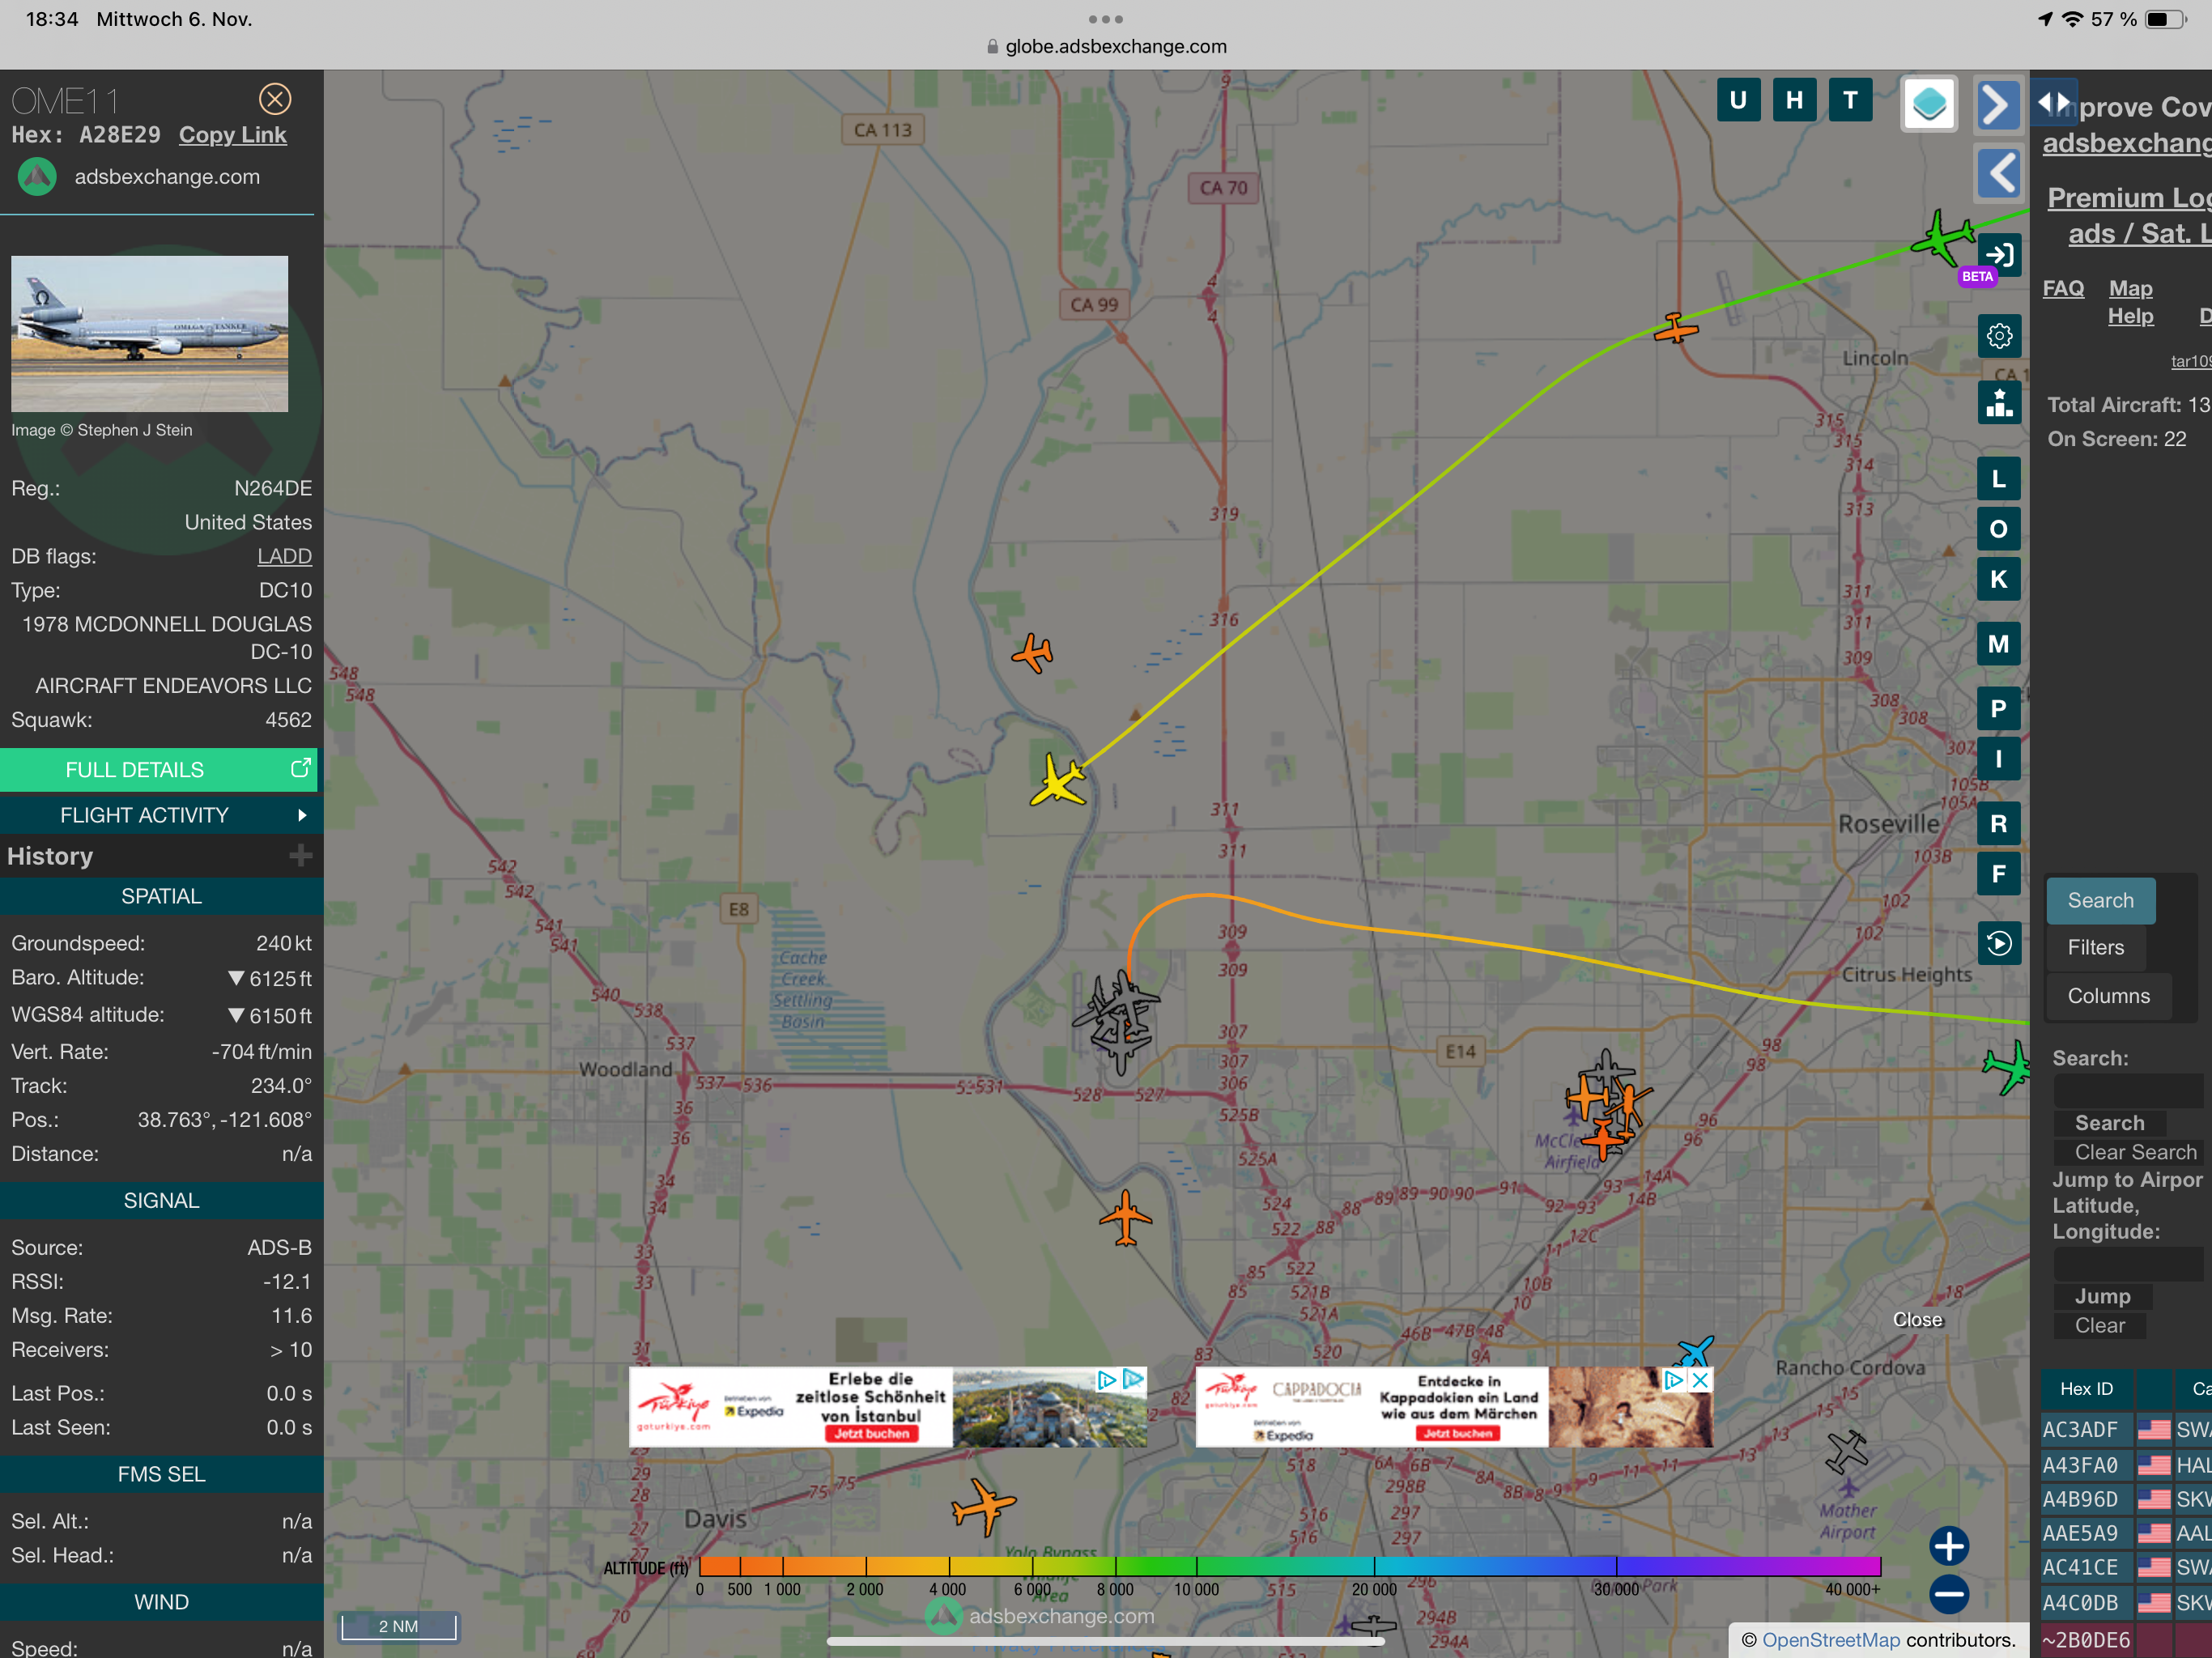Click the login arrow icon with BETA badge
The image size is (2212, 1658).
point(1998,255)
